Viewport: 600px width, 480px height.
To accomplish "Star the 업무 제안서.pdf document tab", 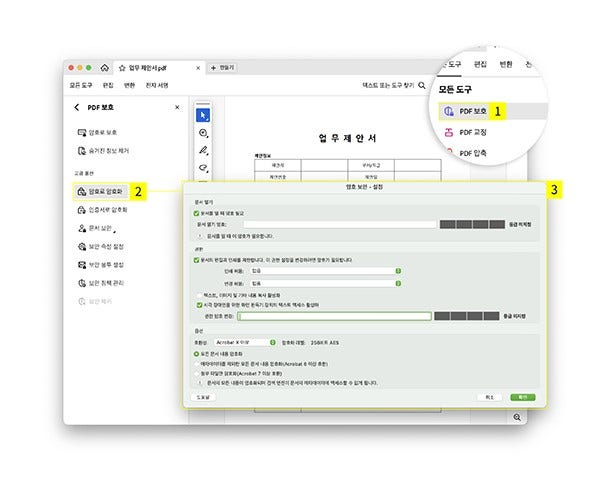I will pyautogui.click(x=122, y=68).
